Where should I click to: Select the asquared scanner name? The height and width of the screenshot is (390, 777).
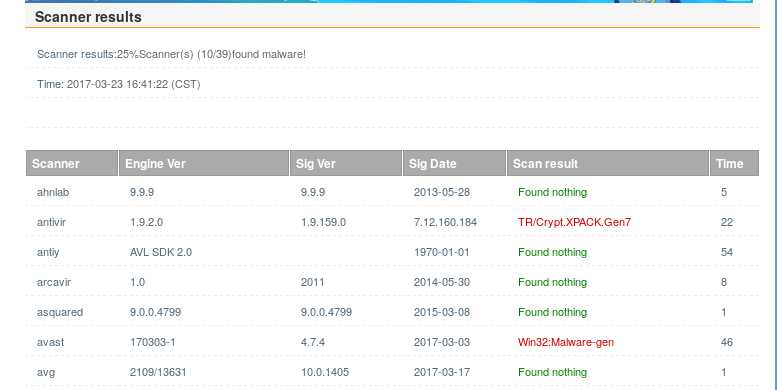(x=59, y=312)
